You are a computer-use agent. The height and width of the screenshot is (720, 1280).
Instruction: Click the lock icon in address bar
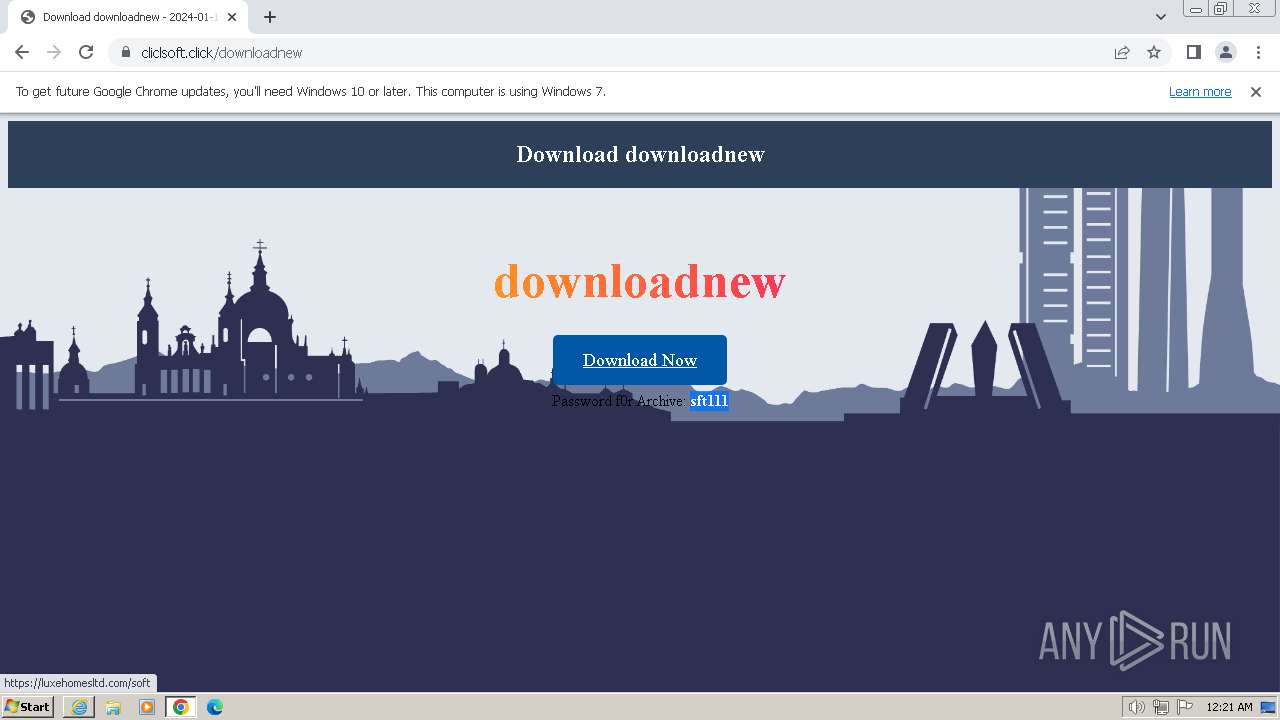click(x=125, y=53)
